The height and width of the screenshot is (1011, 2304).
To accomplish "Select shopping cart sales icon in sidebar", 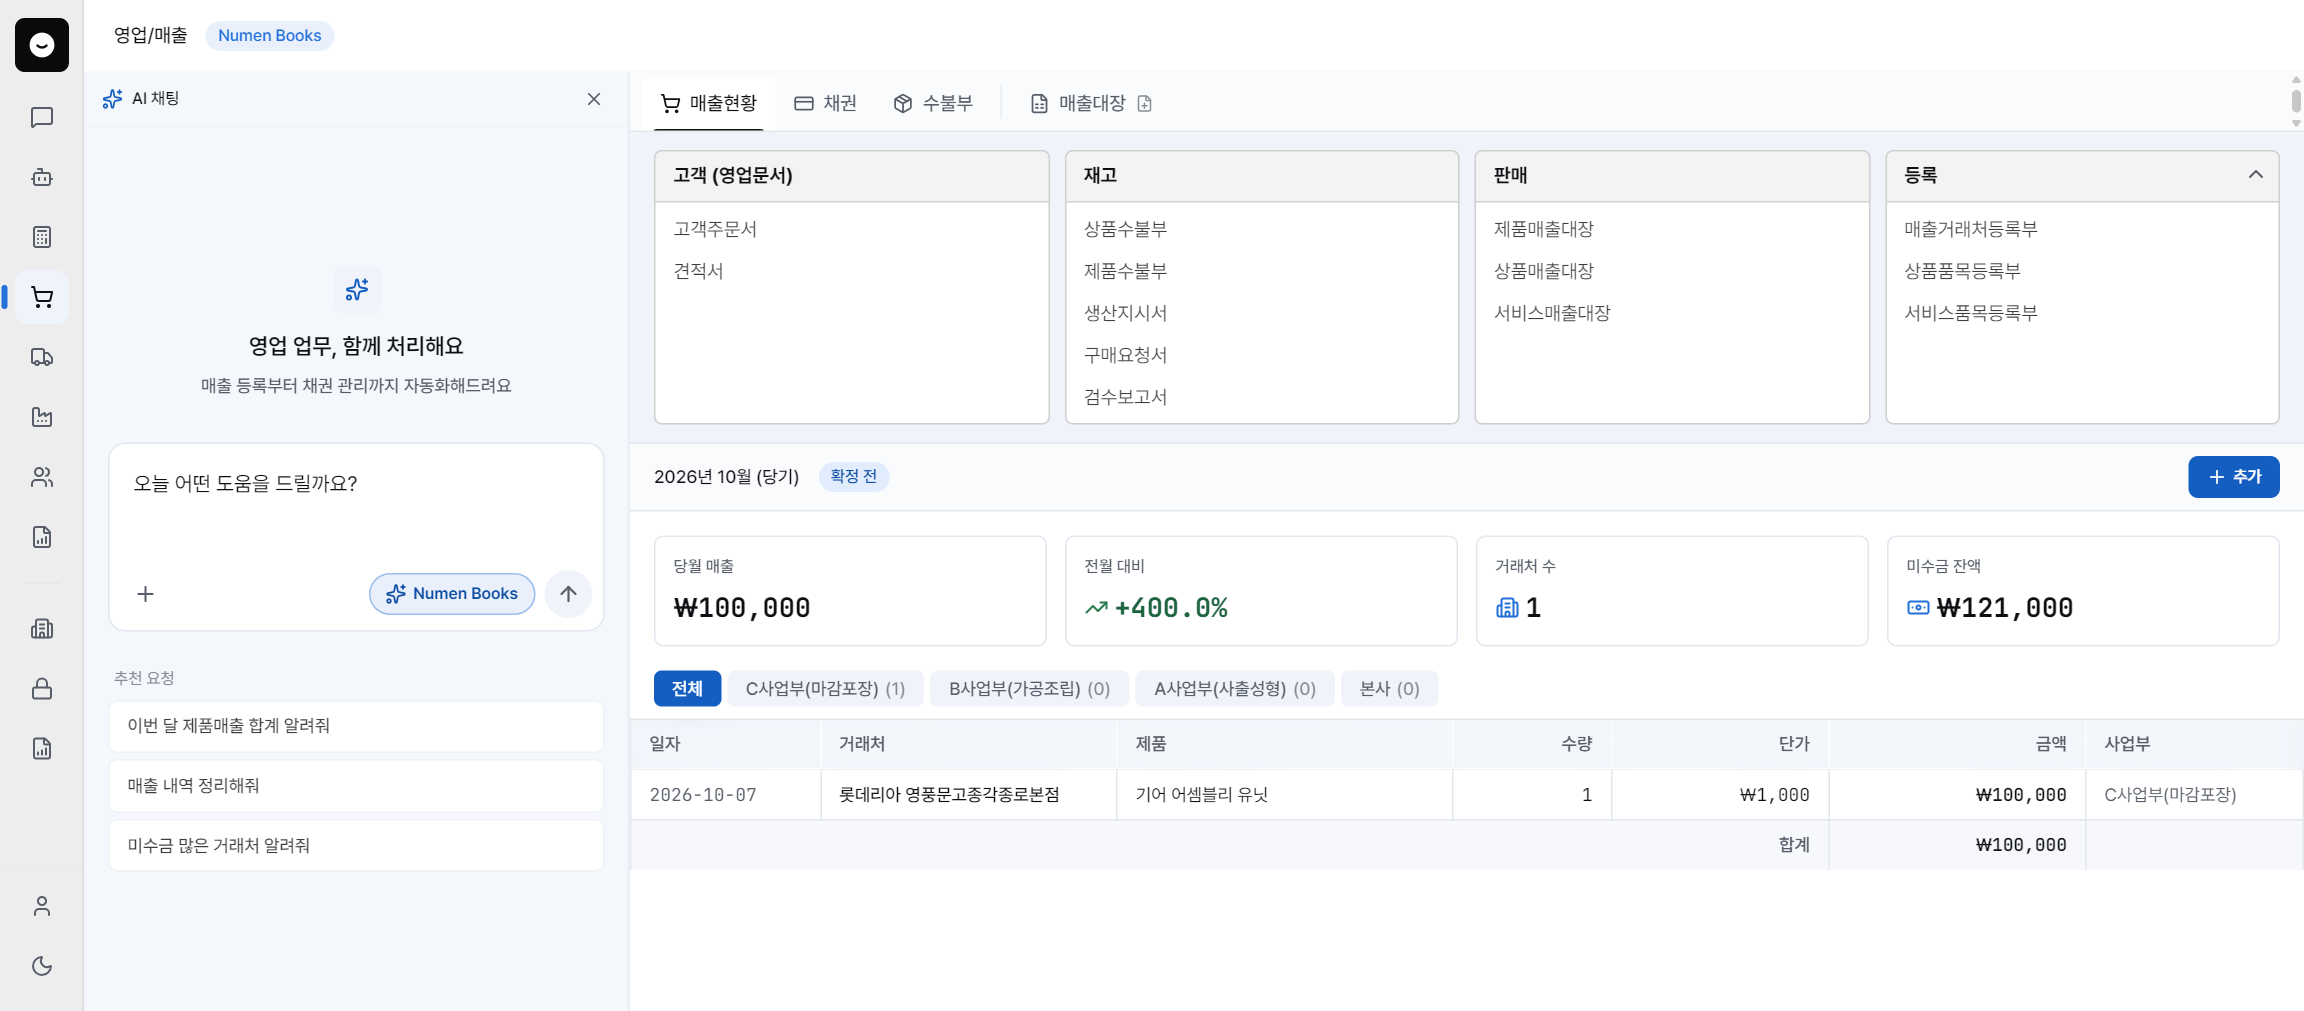I will [x=42, y=297].
